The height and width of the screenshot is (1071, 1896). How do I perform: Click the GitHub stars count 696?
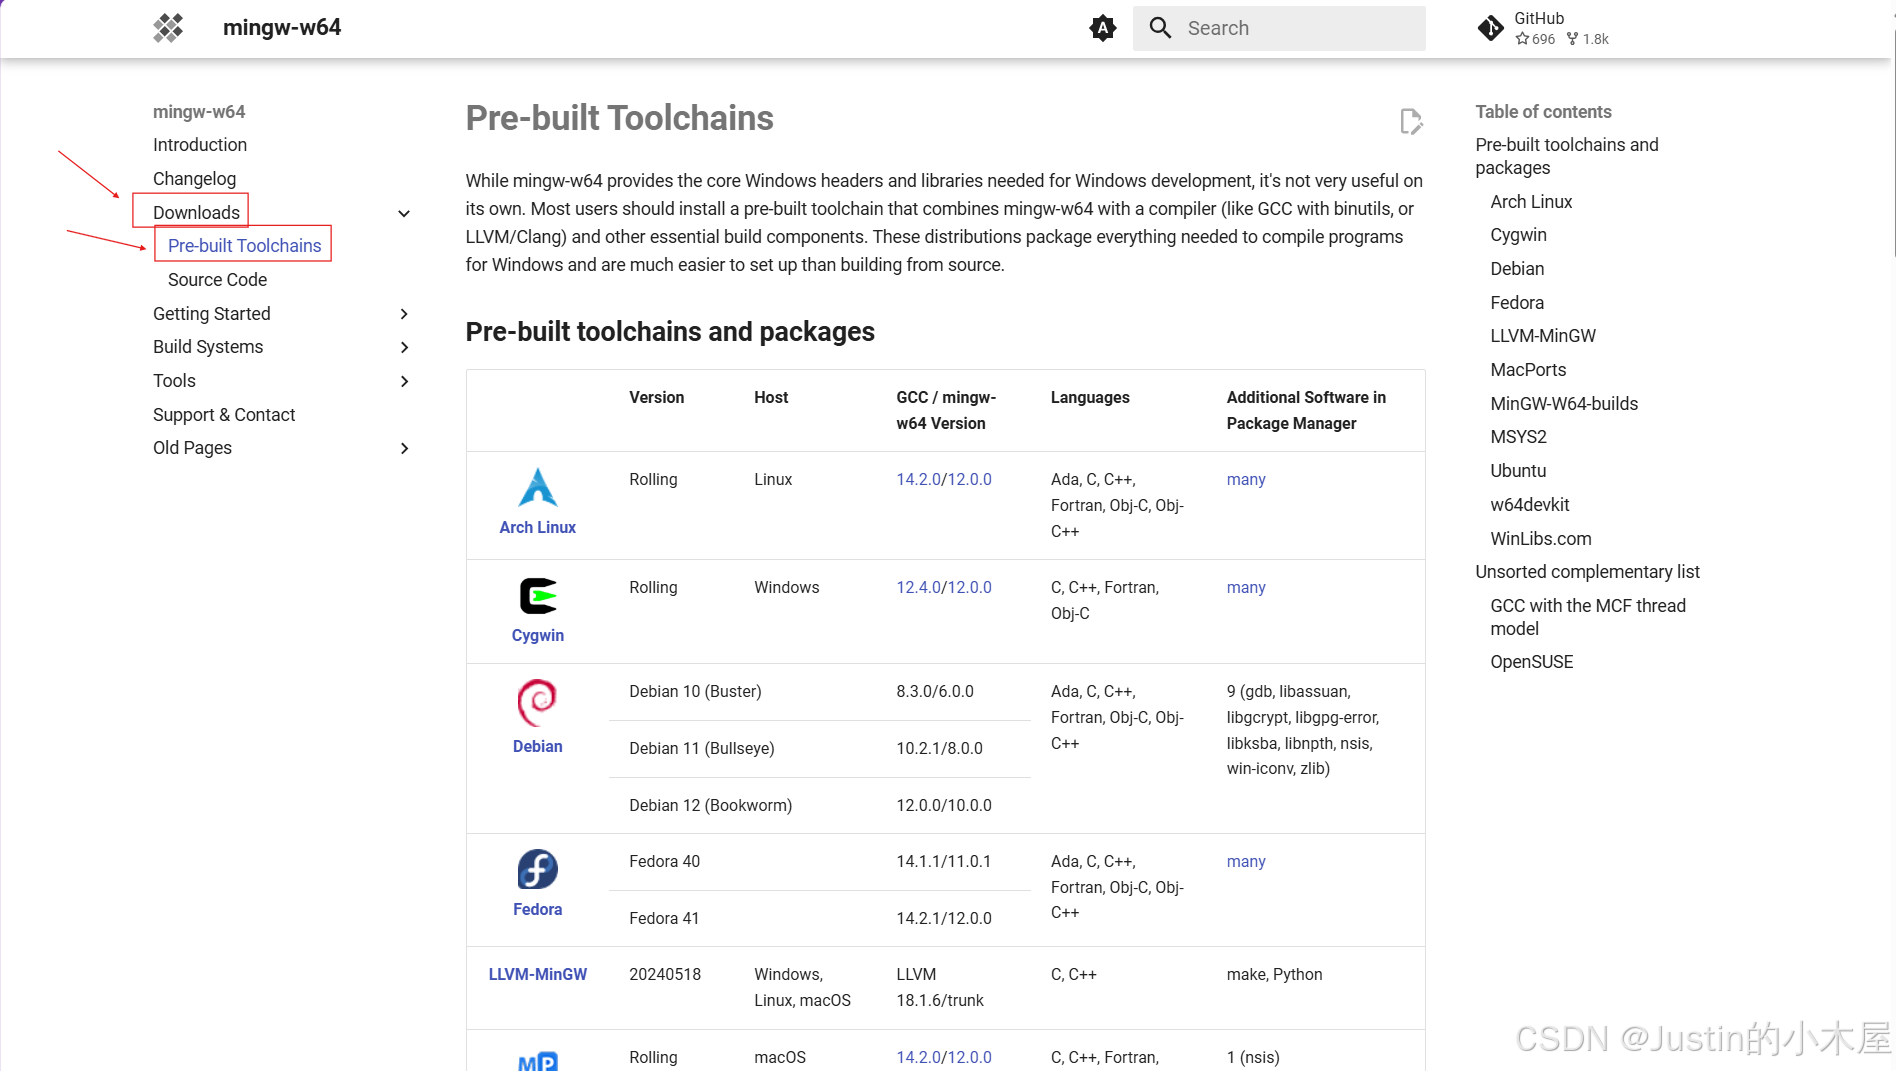coord(1536,39)
